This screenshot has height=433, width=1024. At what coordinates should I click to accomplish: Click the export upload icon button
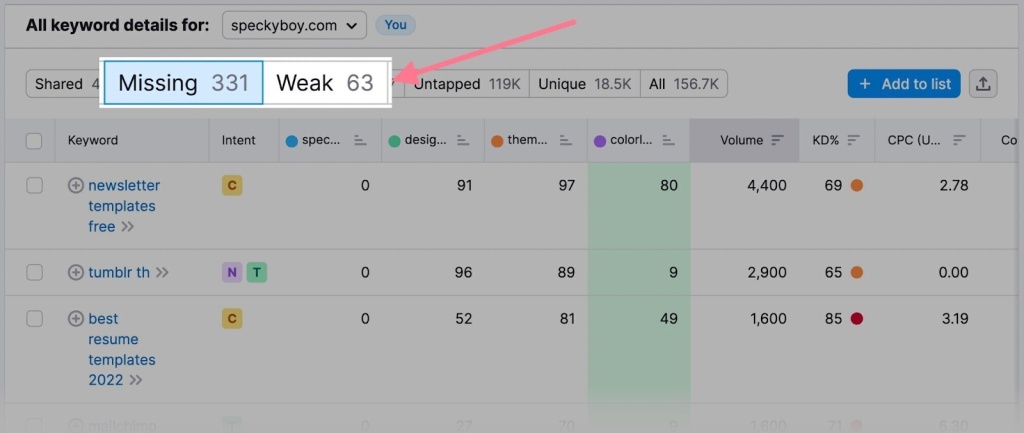click(x=983, y=84)
